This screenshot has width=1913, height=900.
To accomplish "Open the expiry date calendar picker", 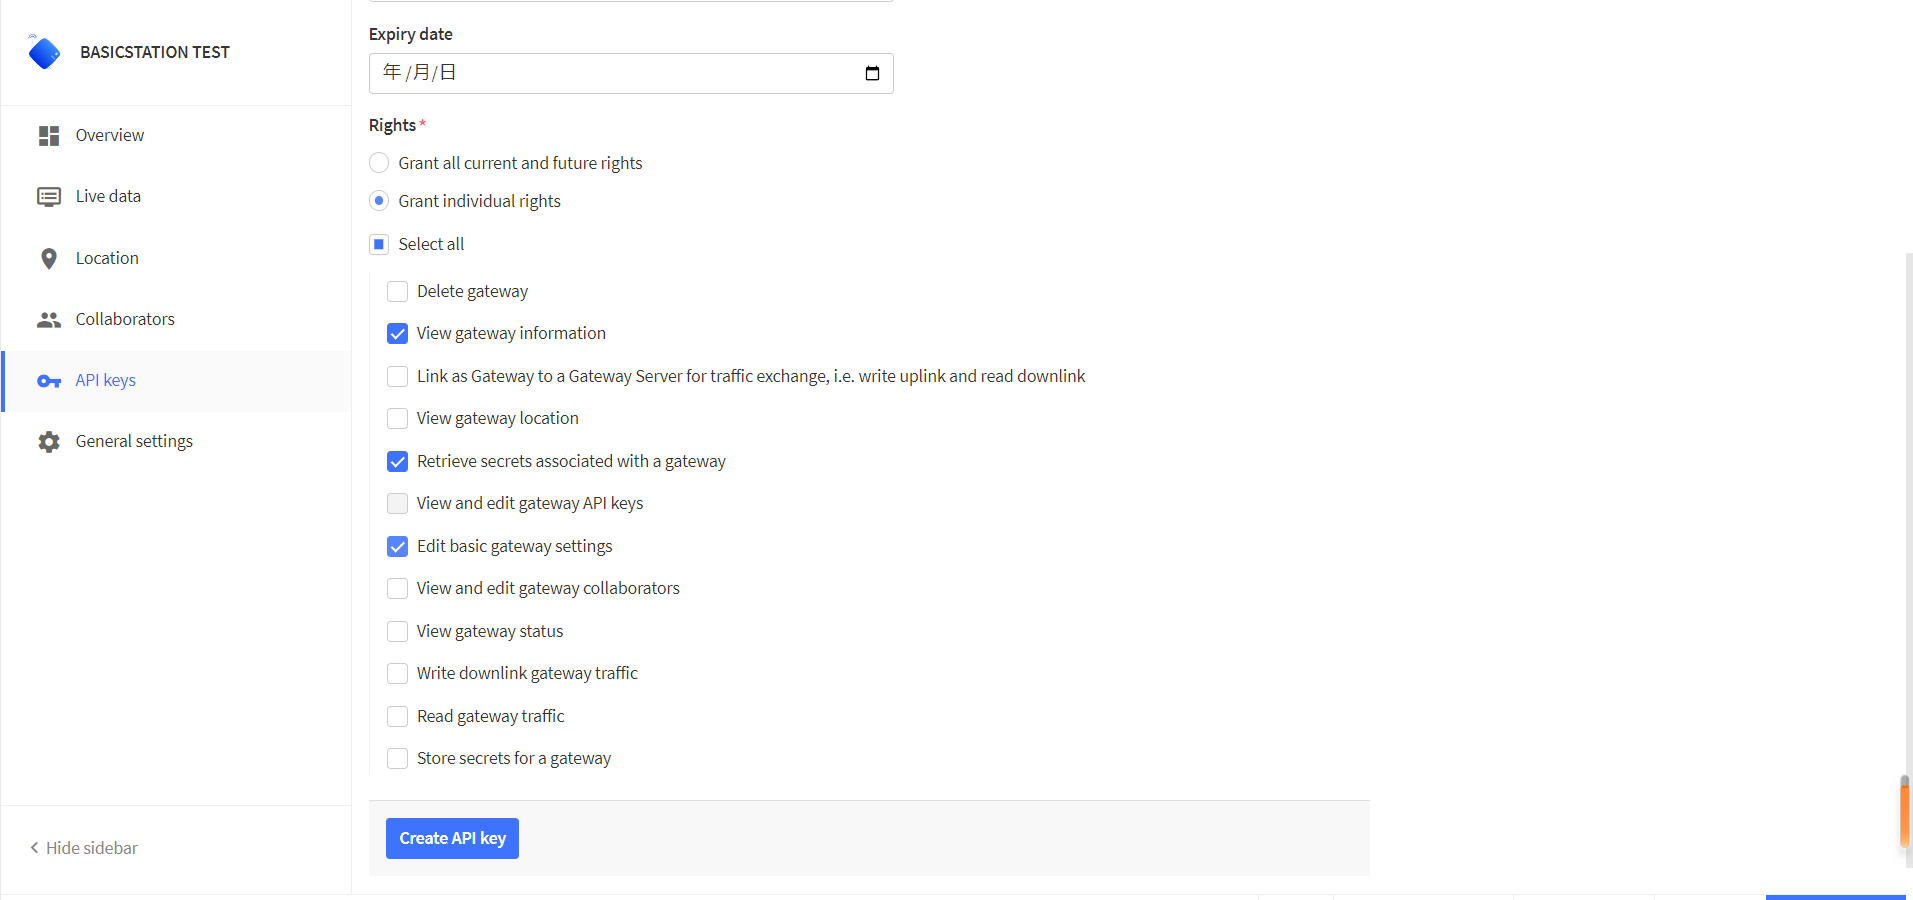I will [872, 73].
